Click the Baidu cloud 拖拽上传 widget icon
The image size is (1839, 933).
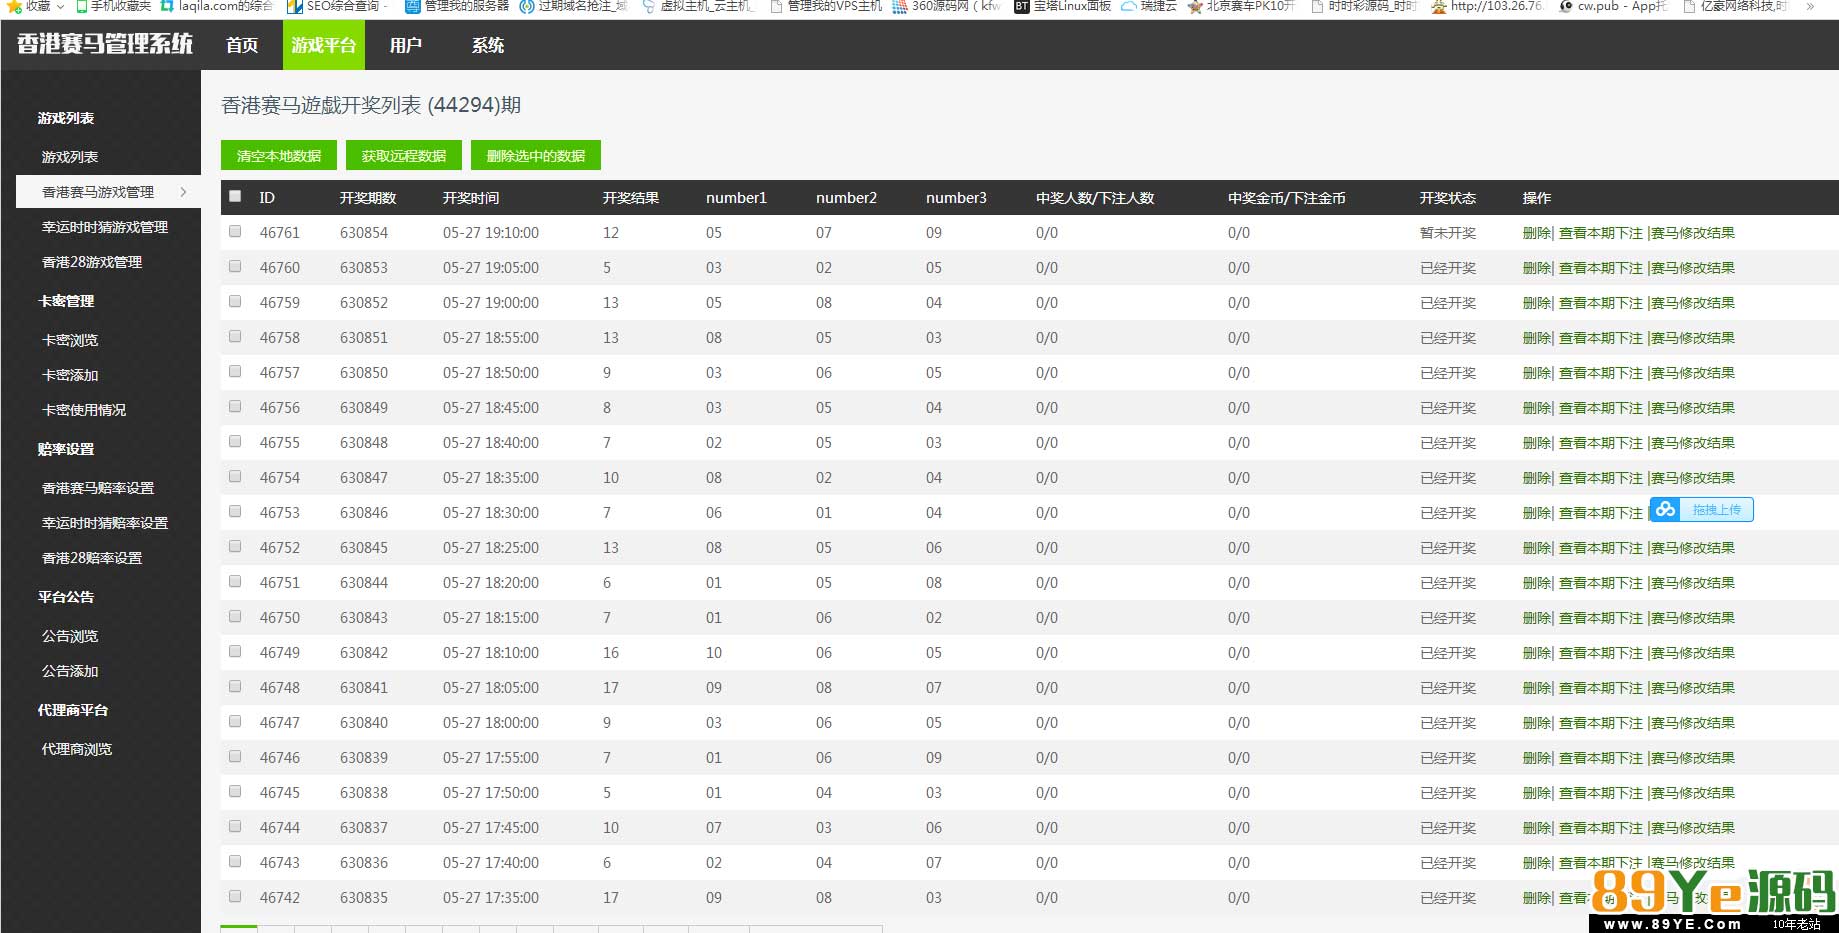click(x=1665, y=510)
